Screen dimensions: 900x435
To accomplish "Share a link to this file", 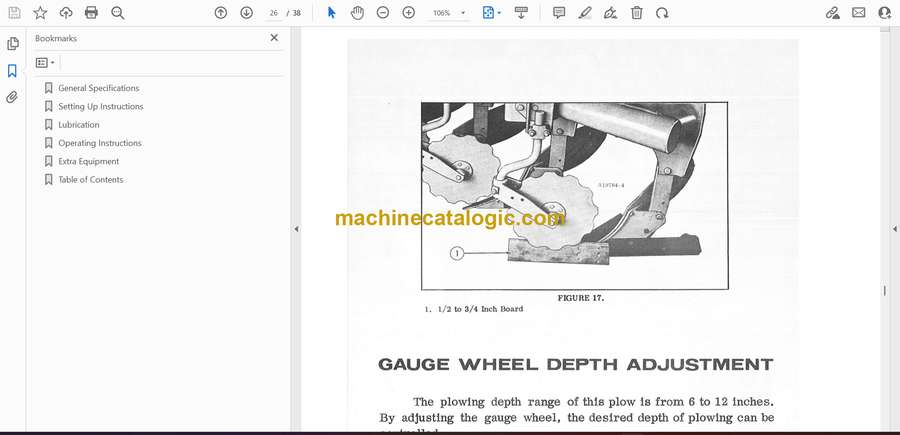I will click(833, 13).
